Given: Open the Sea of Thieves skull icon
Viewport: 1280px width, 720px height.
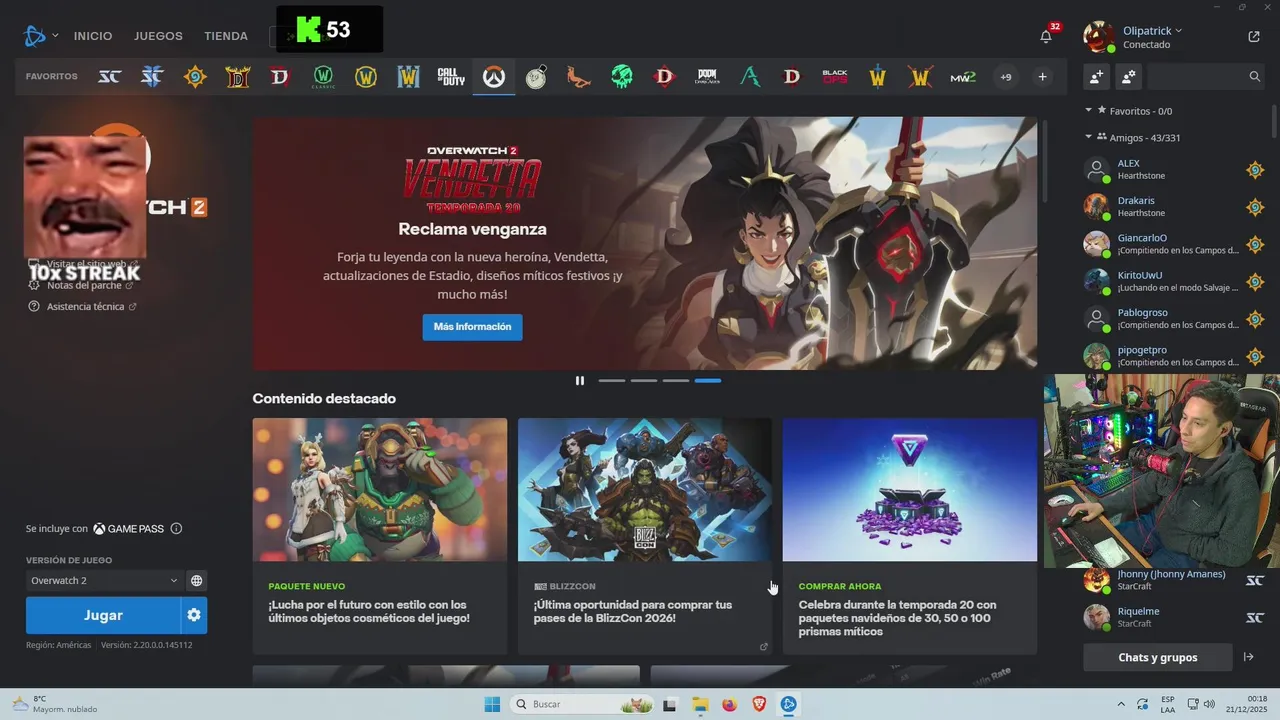Looking at the screenshot, I should (622, 77).
